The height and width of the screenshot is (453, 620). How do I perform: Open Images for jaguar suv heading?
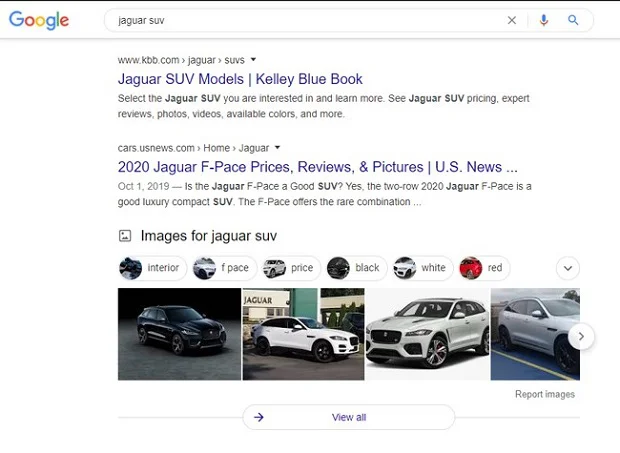click(208, 236)
